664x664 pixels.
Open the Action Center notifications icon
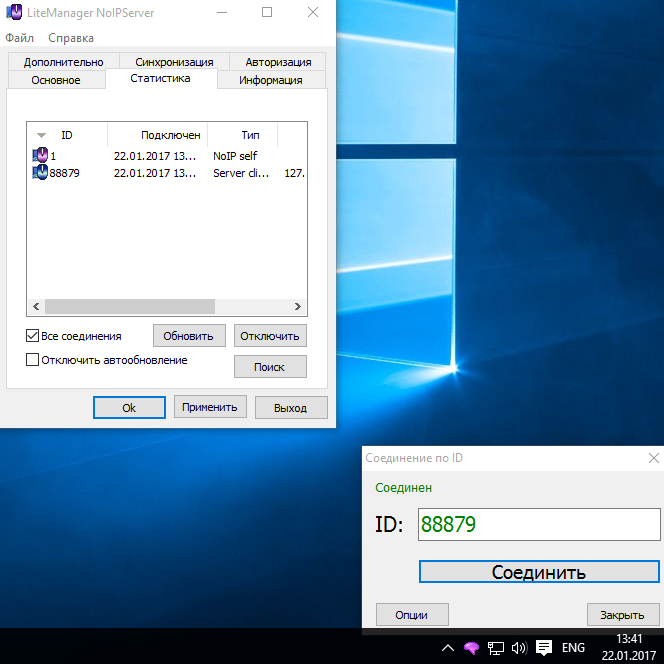click(544, 648)
